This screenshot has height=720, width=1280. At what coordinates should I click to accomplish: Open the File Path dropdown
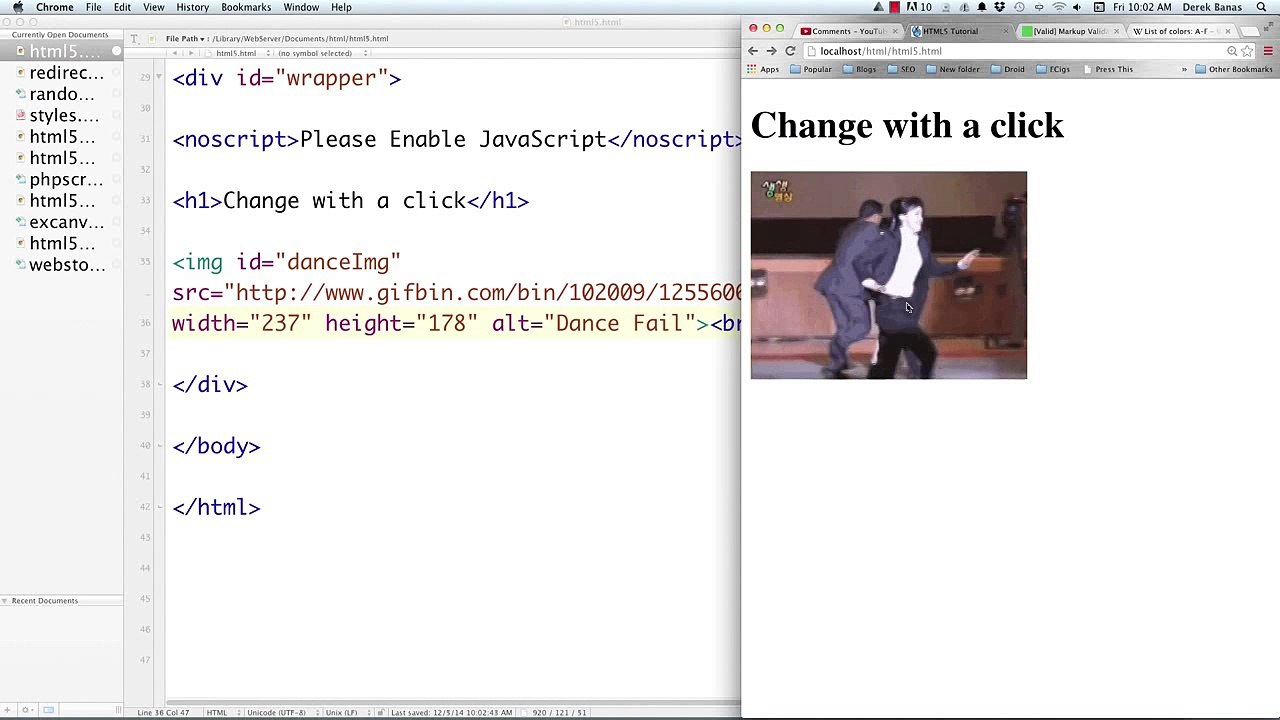(x=186, y=38)
